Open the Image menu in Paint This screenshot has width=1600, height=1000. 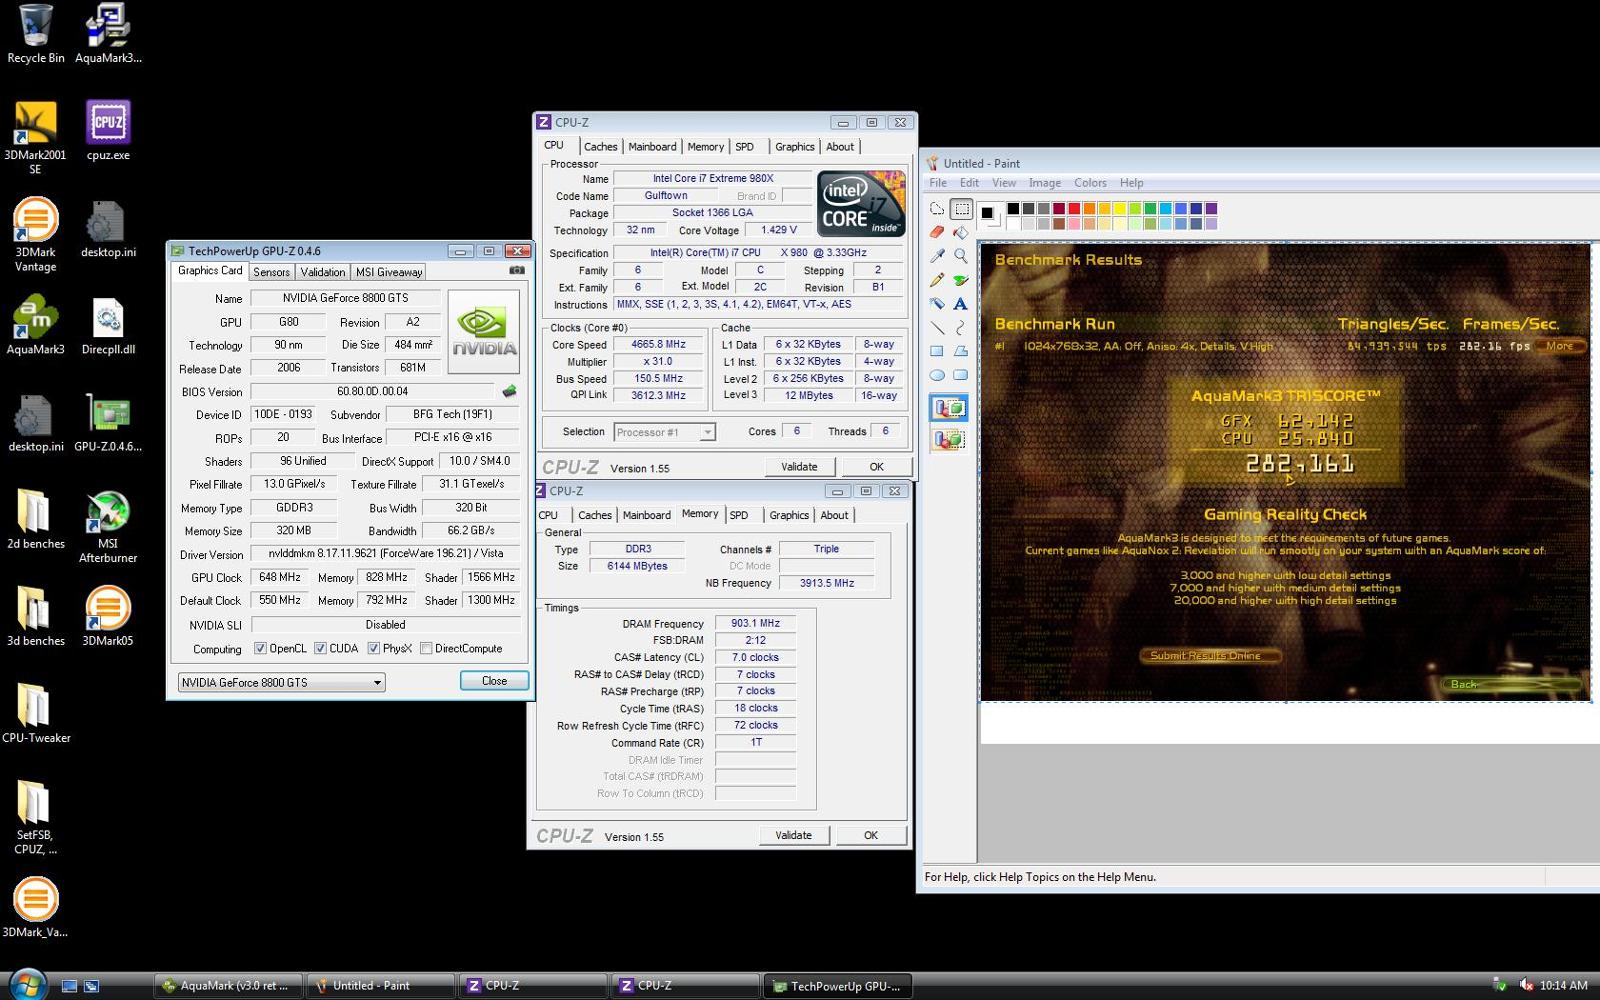(1045, 183)
